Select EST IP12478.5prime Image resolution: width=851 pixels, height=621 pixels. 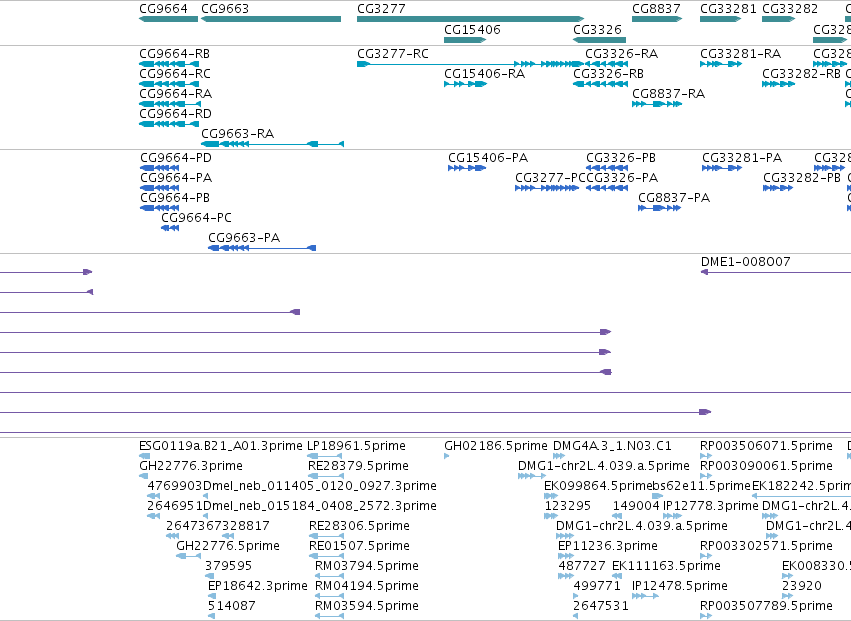click(679, 586)
